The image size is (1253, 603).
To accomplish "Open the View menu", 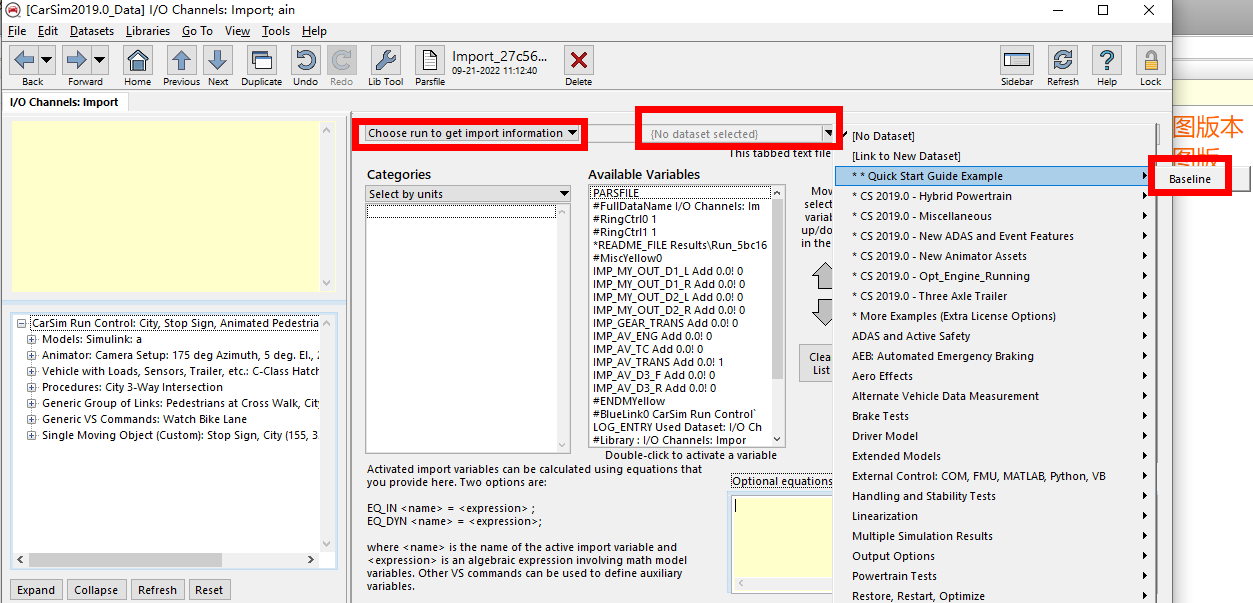I will (x=238, y=31).
